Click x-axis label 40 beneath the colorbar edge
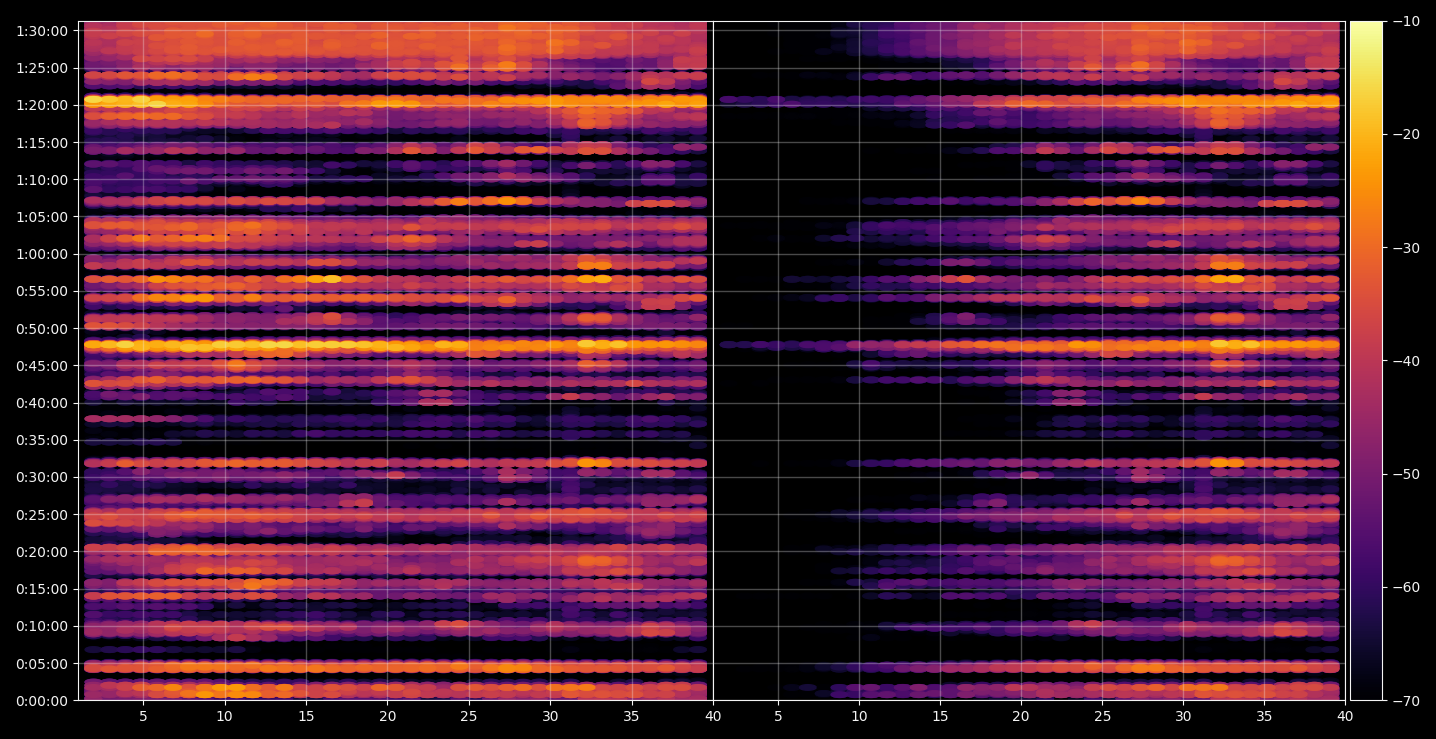The image size is (1436, 739). pos(1345,716)
